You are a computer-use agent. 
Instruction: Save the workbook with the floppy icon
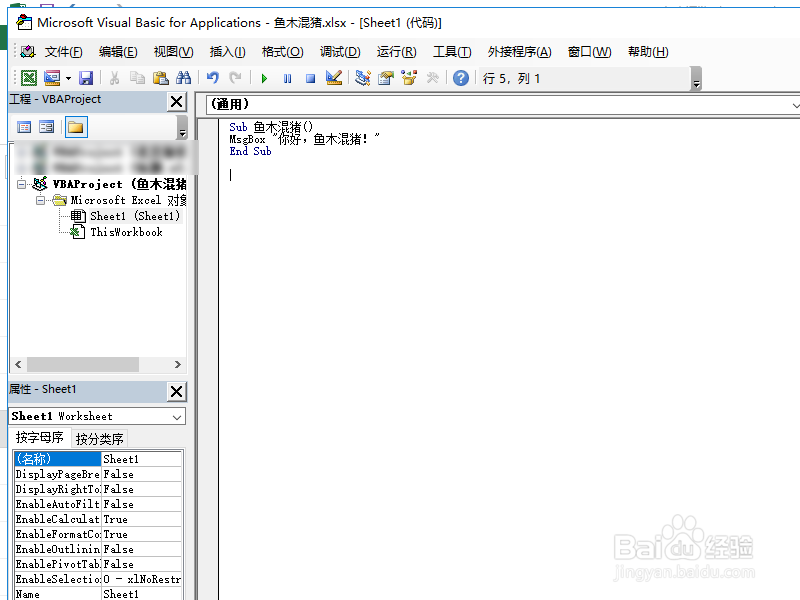tap(86, 78)
